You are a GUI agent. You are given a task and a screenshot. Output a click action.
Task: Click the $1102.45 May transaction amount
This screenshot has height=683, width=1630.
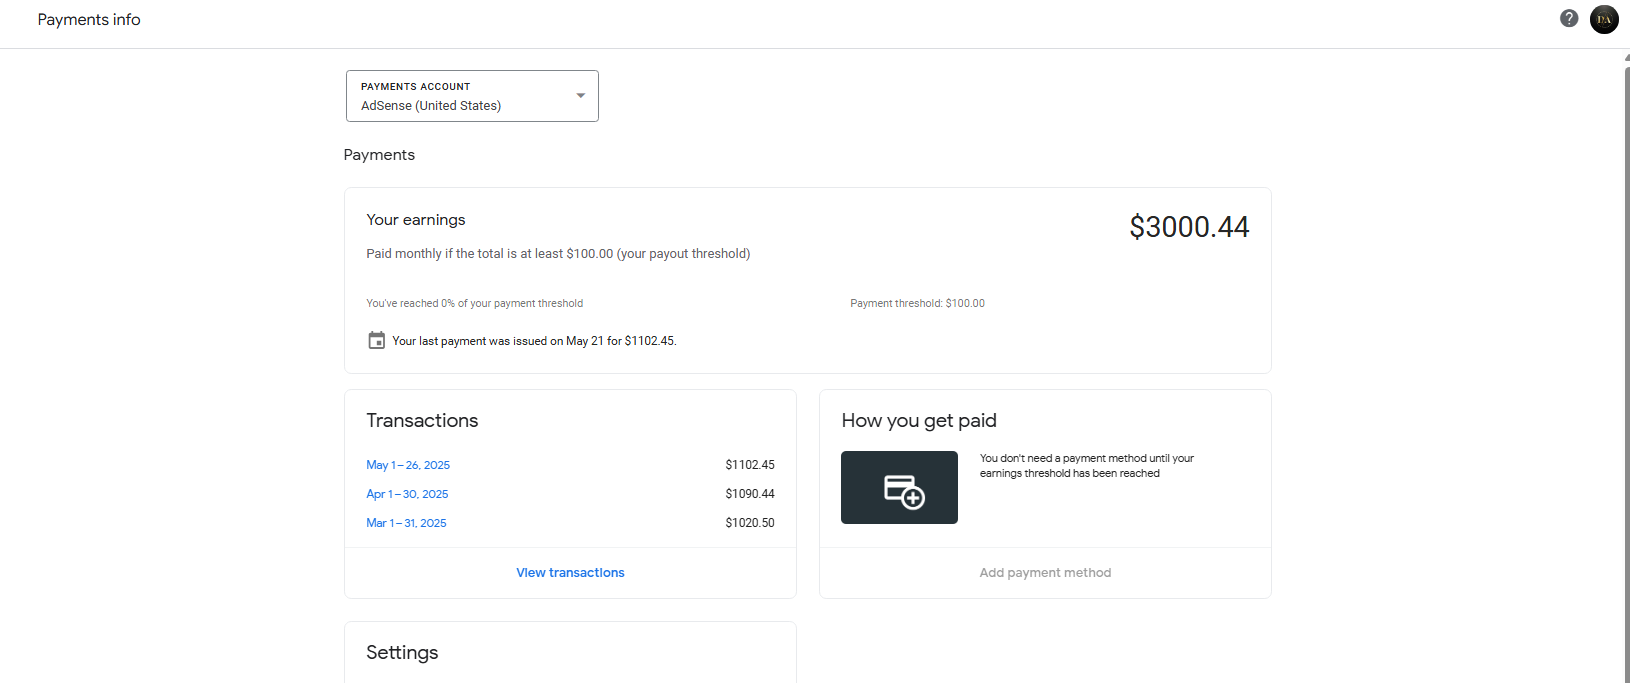point(750,465)
